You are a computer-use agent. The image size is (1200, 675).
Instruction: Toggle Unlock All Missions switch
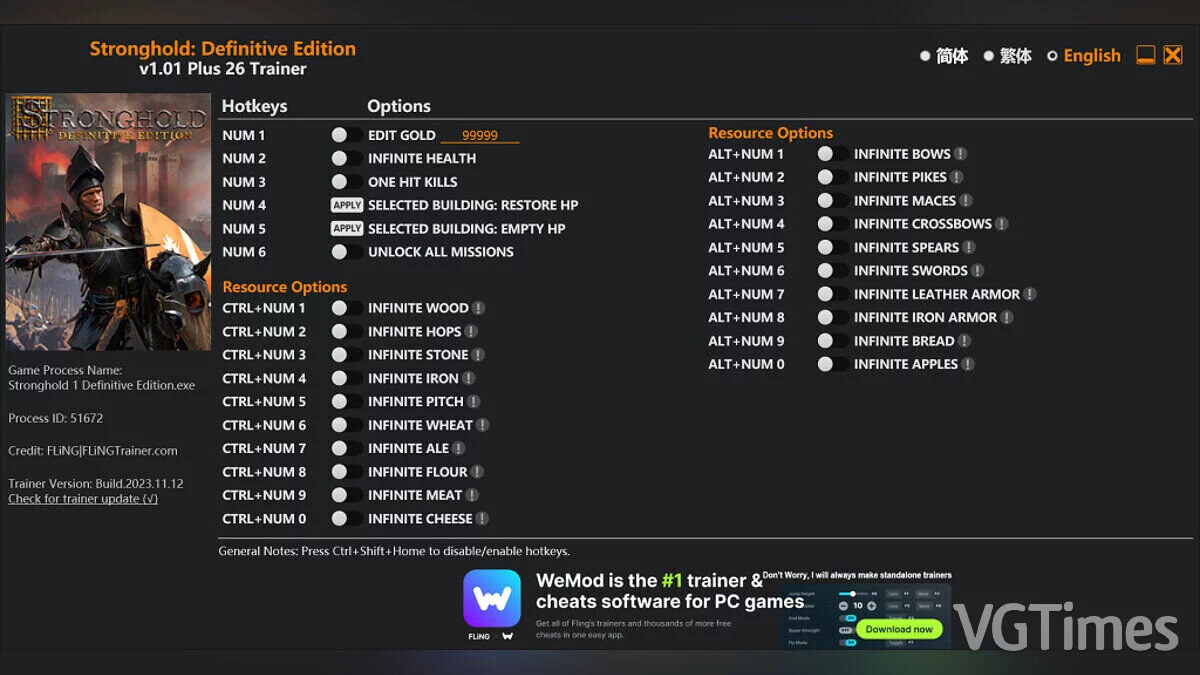[346, 252]
